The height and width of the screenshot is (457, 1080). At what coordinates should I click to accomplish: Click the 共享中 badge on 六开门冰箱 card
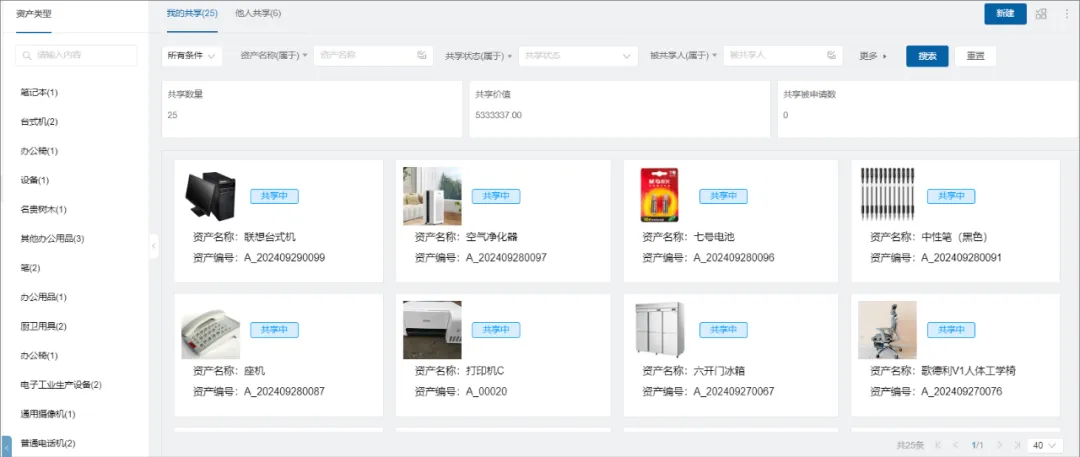723,330
